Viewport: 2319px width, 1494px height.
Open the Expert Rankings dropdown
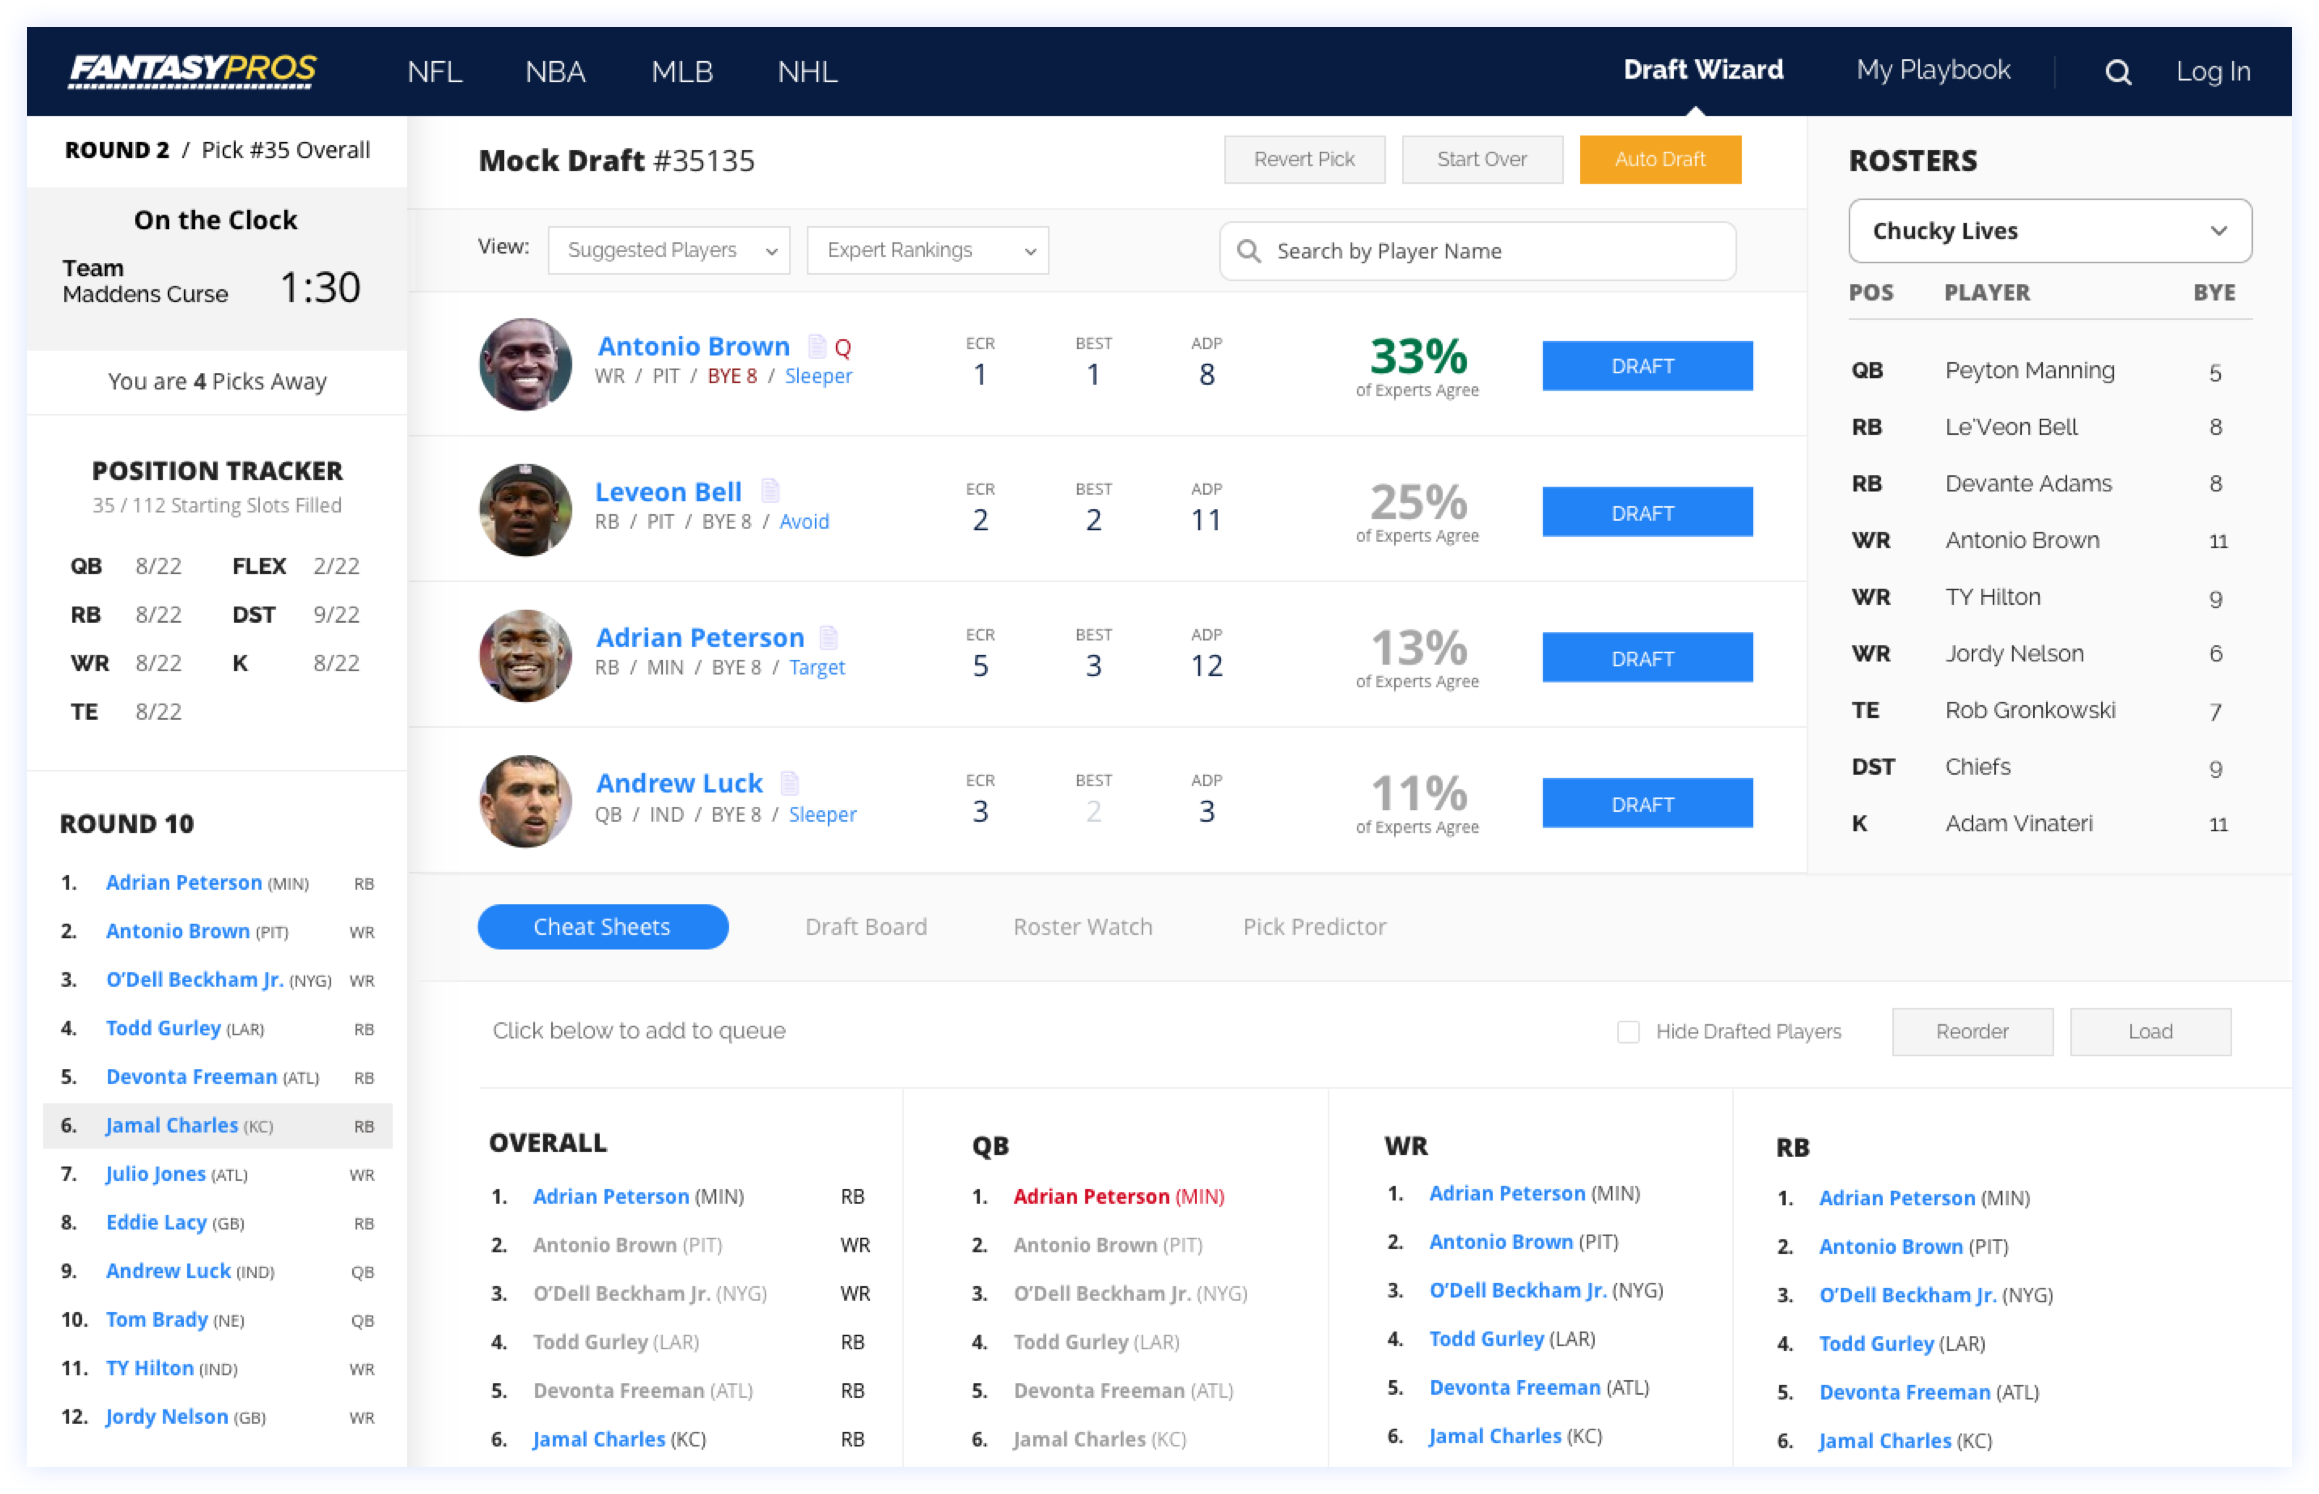click(927, 250)
